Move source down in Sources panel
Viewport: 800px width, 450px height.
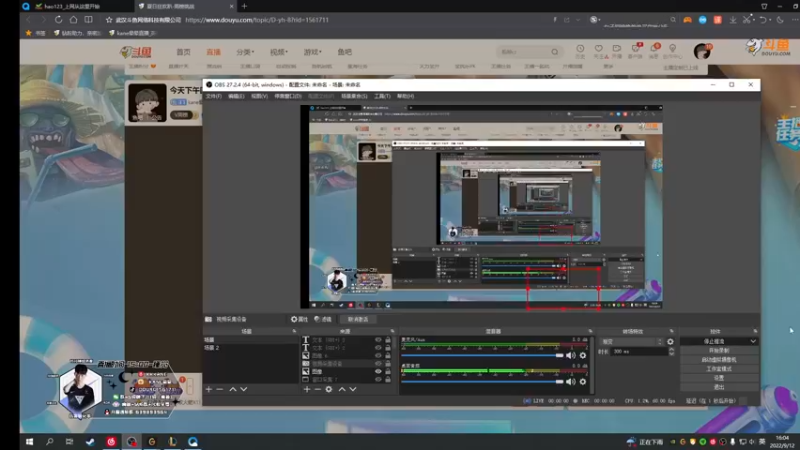(x=353, y=389)
